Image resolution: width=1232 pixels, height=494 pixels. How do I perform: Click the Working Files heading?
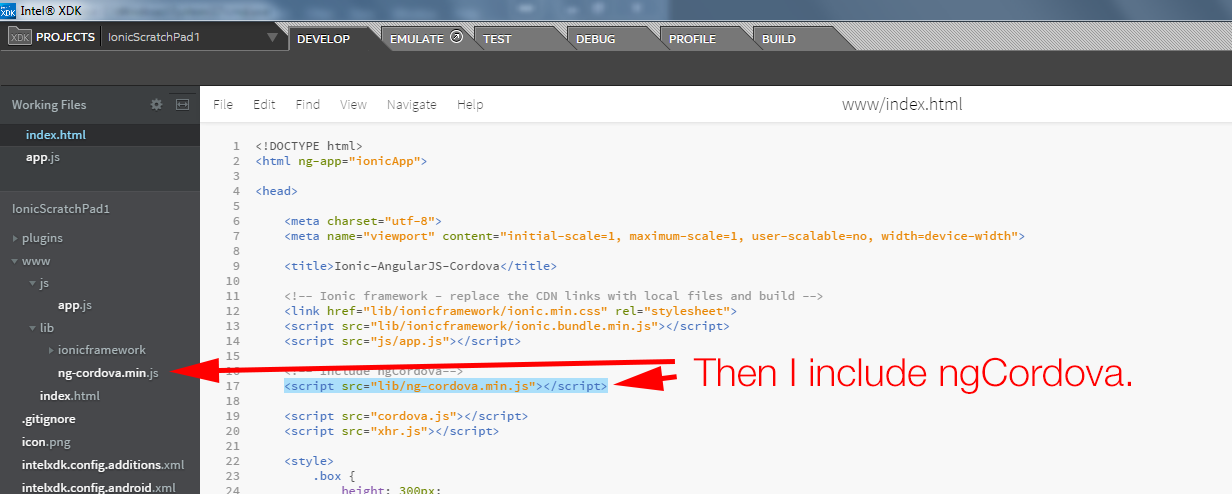49,105
